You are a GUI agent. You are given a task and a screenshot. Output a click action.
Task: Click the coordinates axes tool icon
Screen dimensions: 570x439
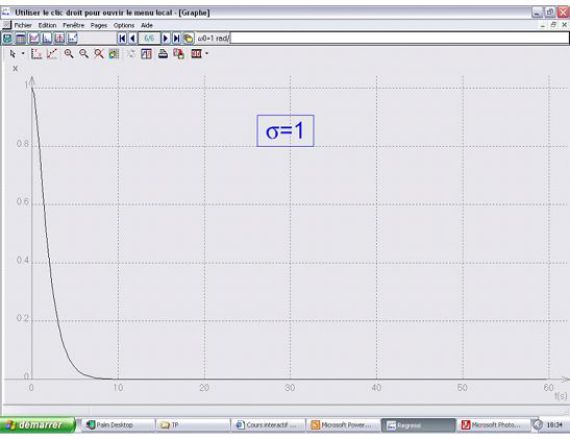[x=36, y=54]
